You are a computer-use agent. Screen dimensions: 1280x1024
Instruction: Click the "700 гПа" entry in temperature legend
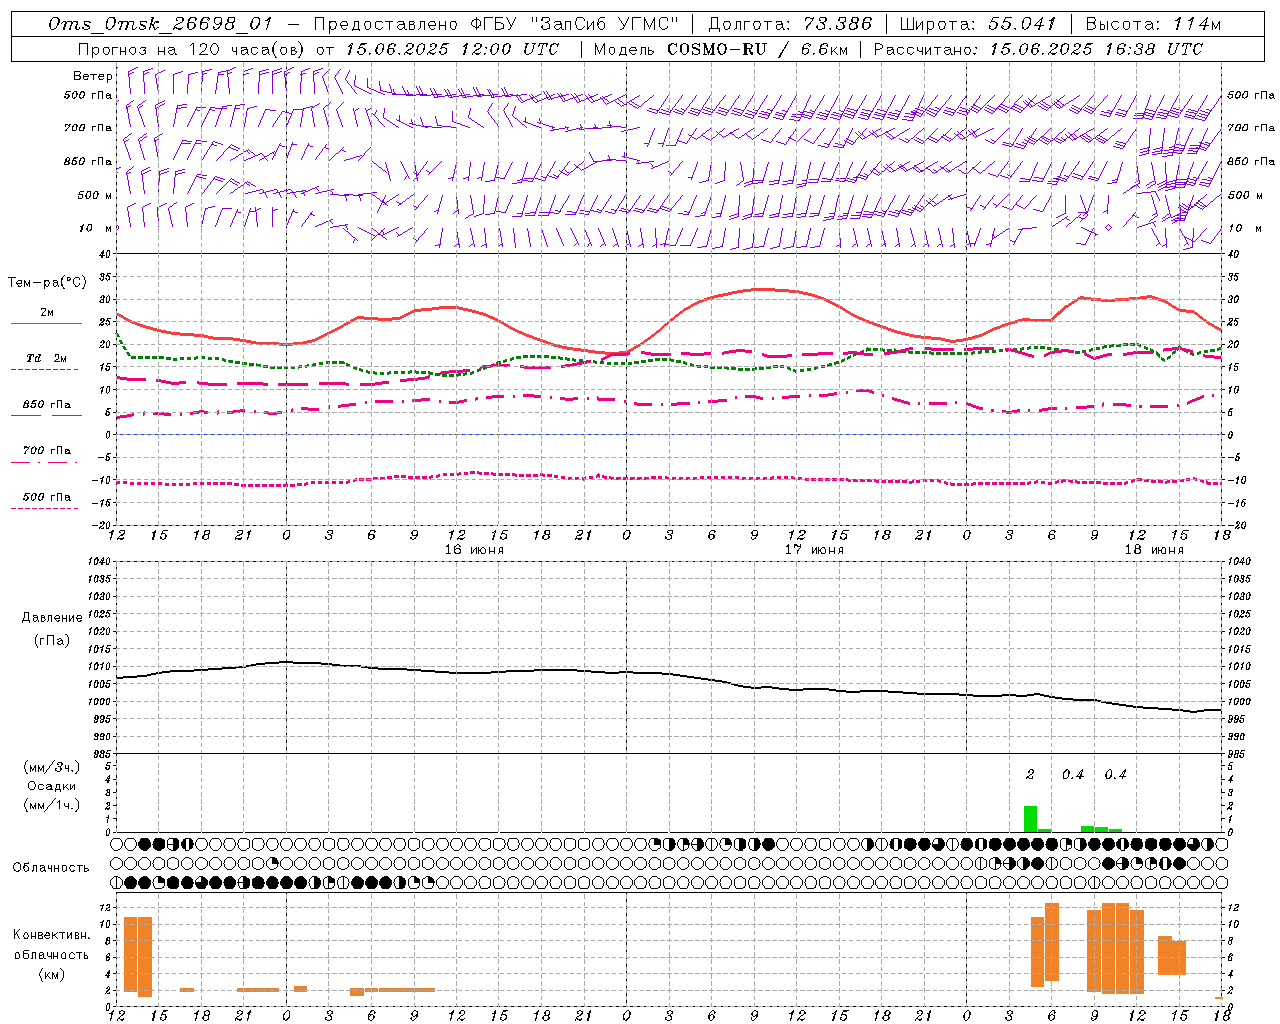point(47,451)
